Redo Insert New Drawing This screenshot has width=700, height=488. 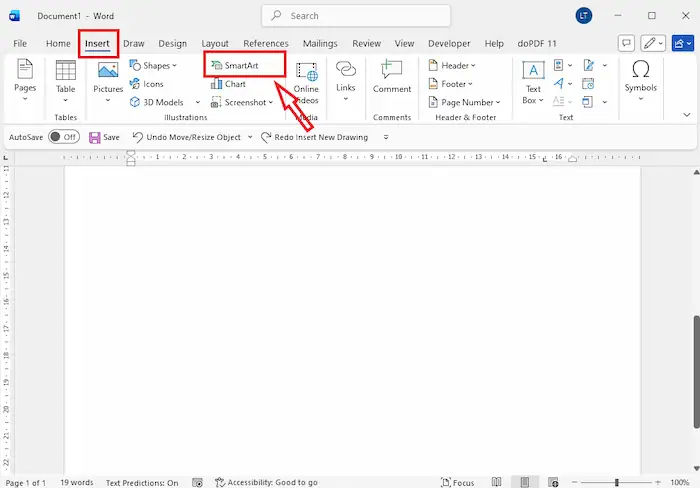[314, 137]
